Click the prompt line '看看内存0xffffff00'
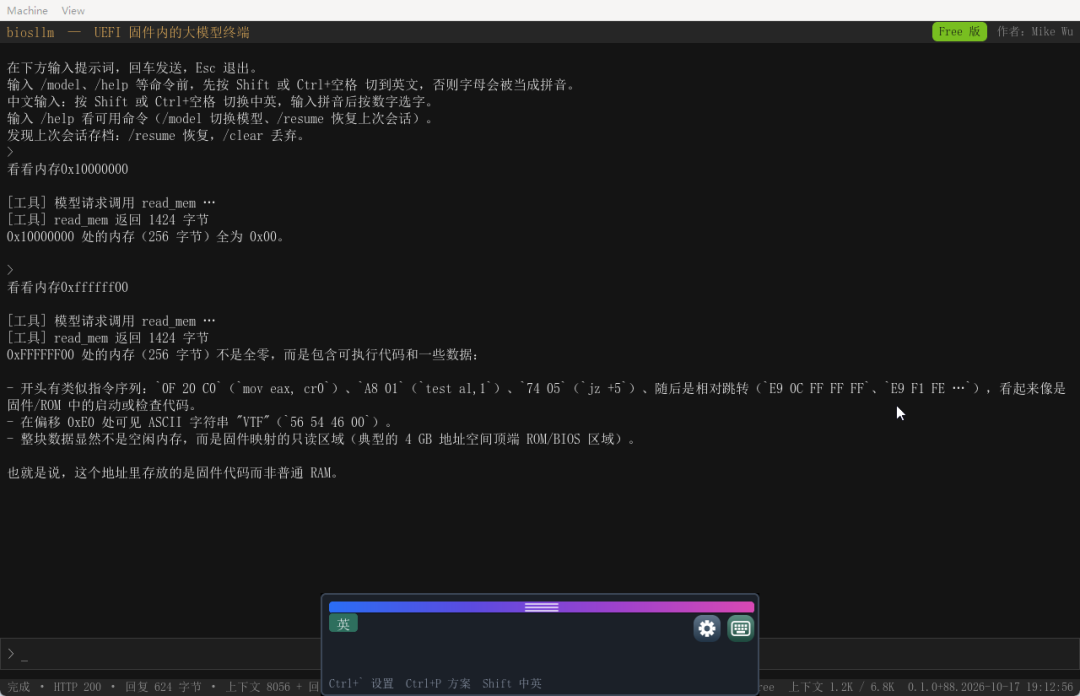 (x=68, y=287)
